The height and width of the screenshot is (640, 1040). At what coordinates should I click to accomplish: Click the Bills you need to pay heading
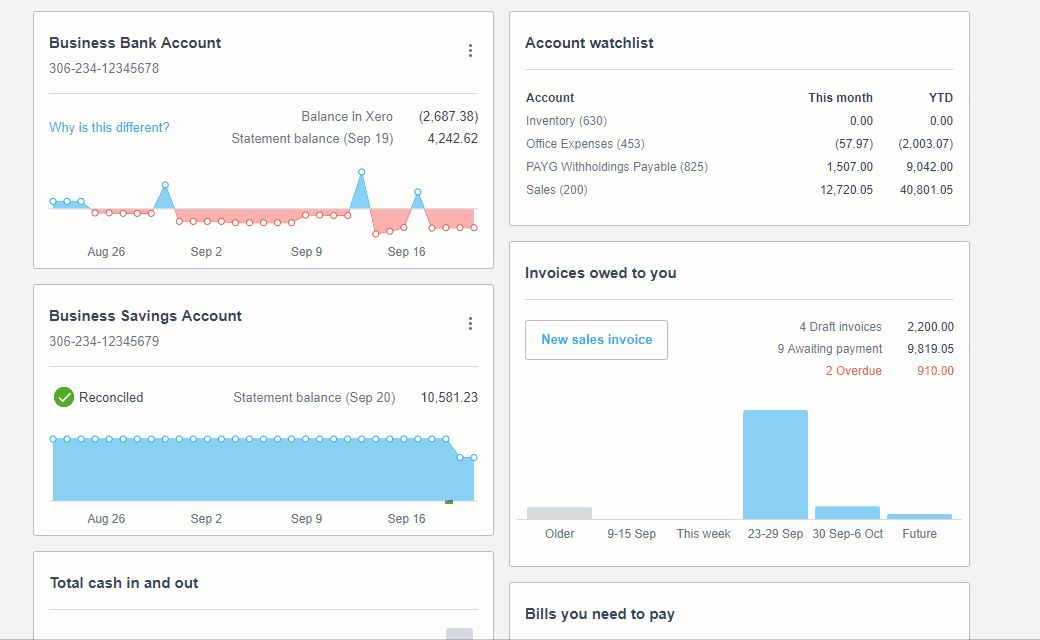[600, 613]
